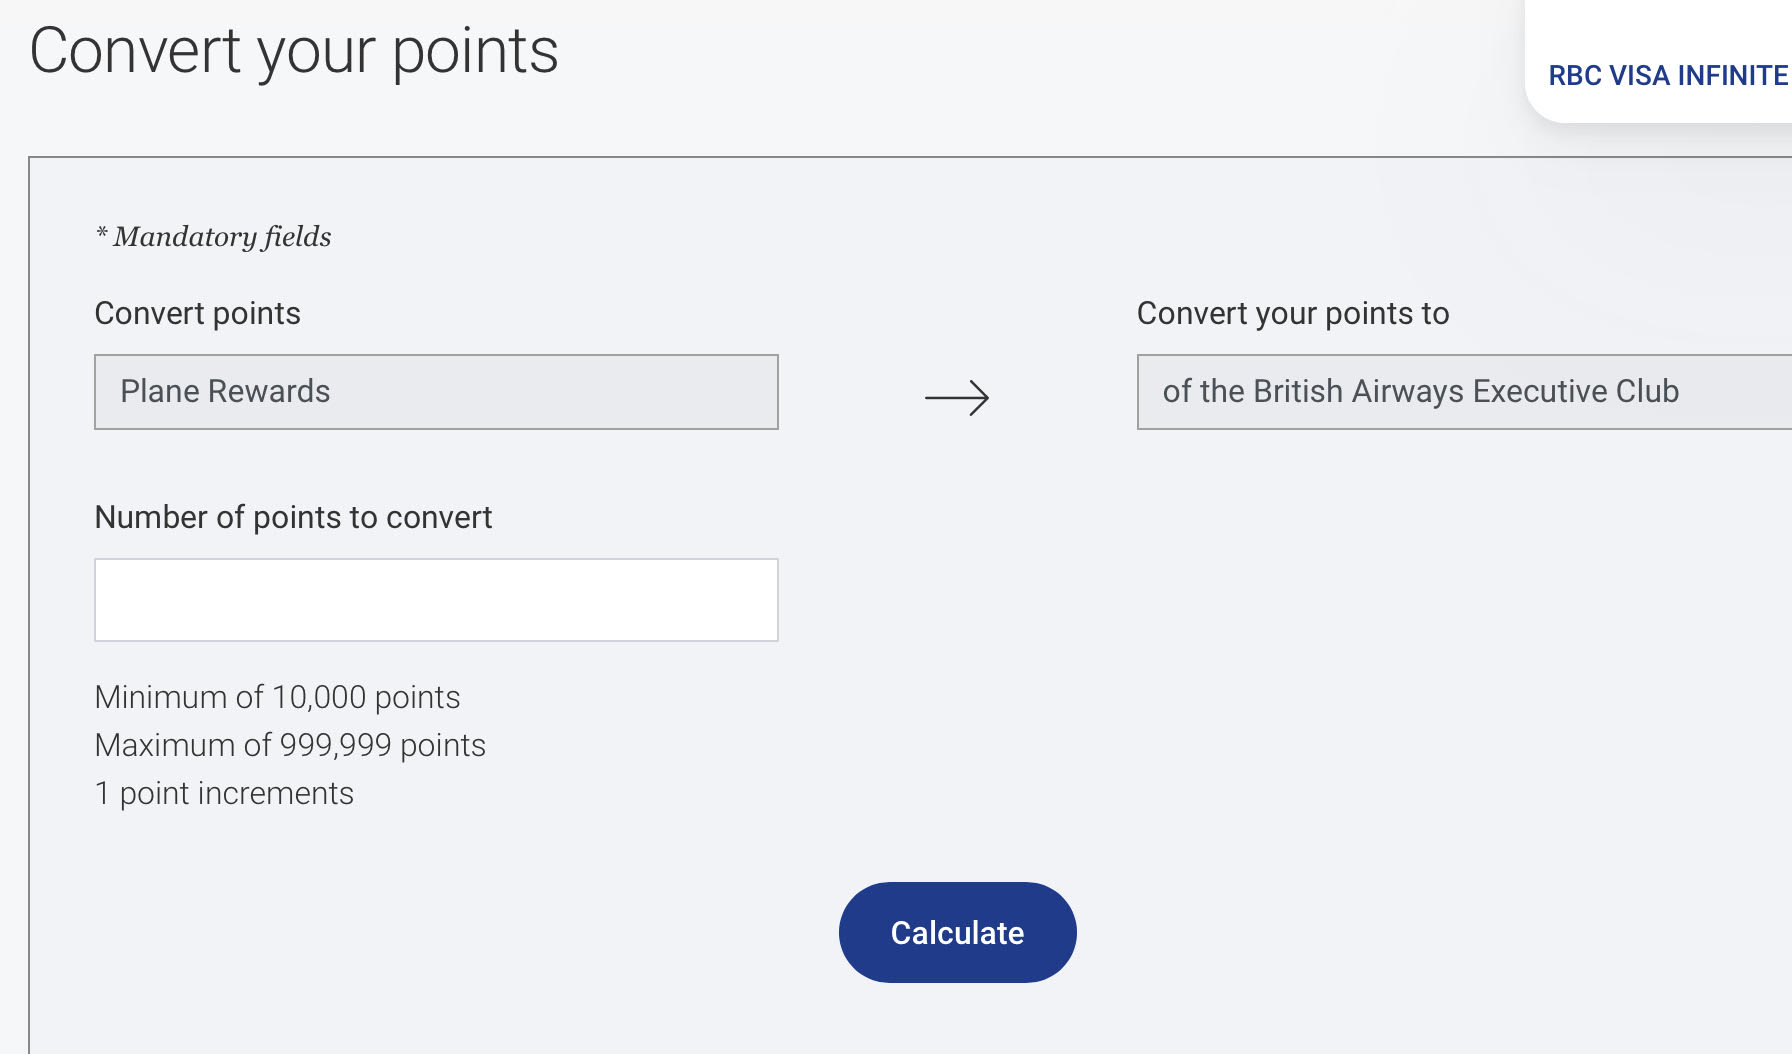Click the 1 point increments text
The image size is (1792, 1054).
coord(224,793)
